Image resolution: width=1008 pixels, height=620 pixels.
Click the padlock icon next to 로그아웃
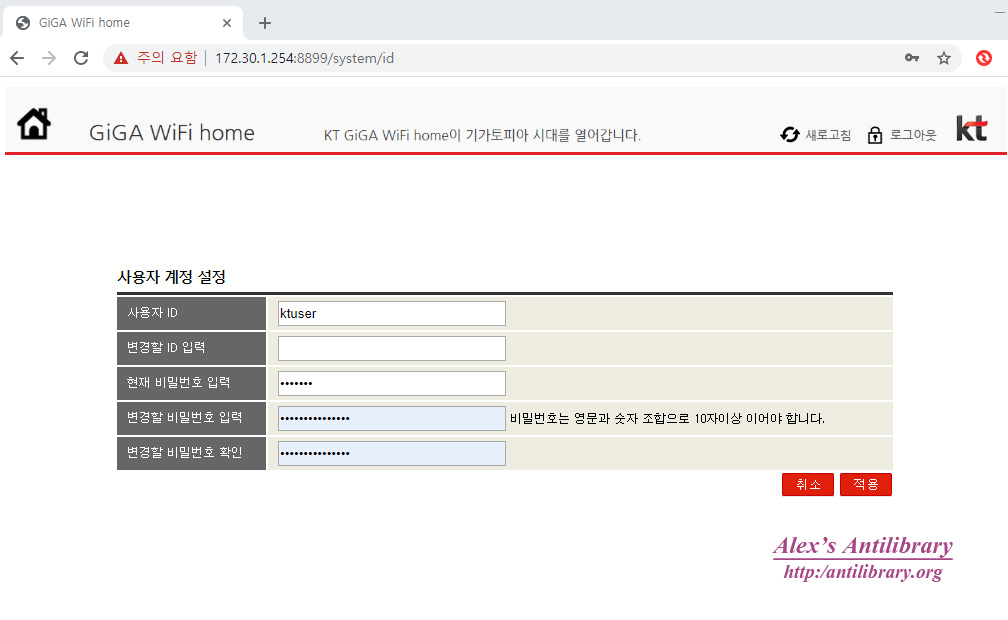point(875,135)
